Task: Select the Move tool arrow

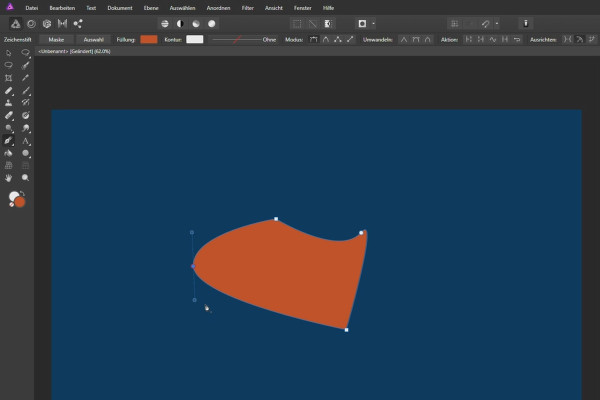Action: pyautogui.click(x=8, y=52)
